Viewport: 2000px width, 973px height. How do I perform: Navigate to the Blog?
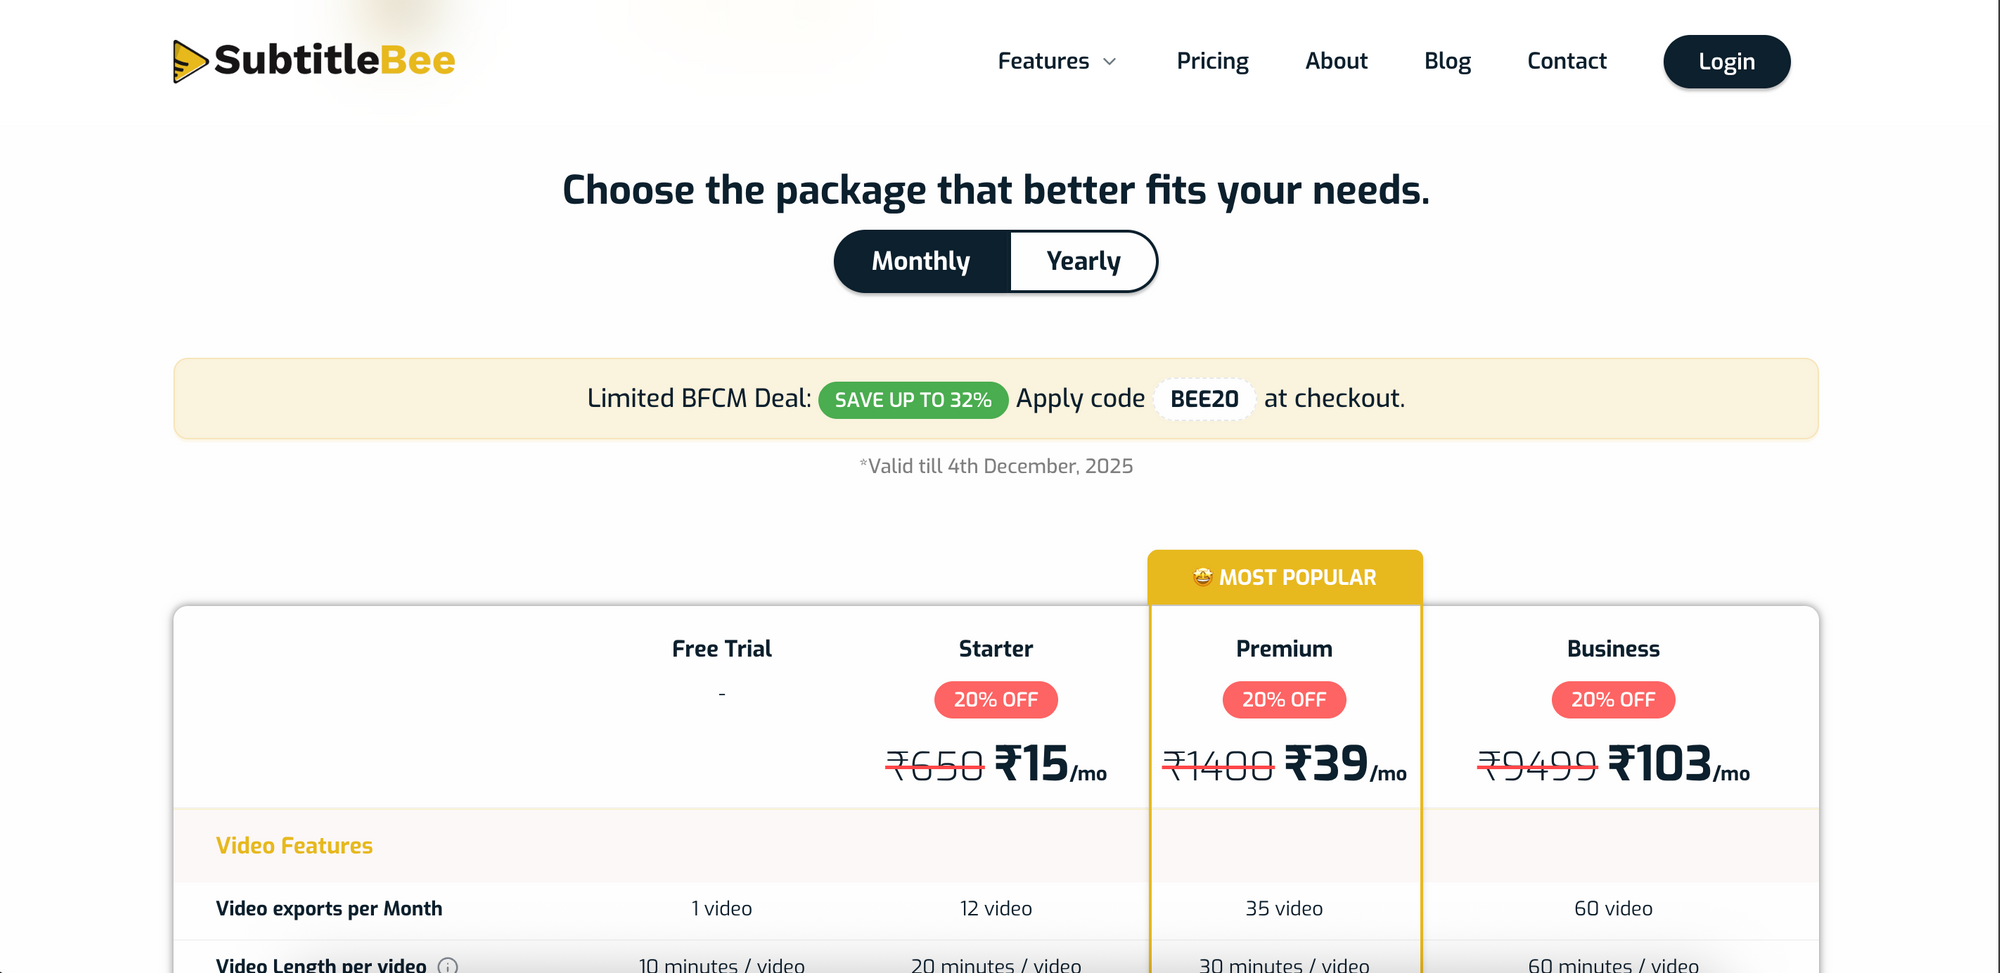click(x=1447, y=62)
